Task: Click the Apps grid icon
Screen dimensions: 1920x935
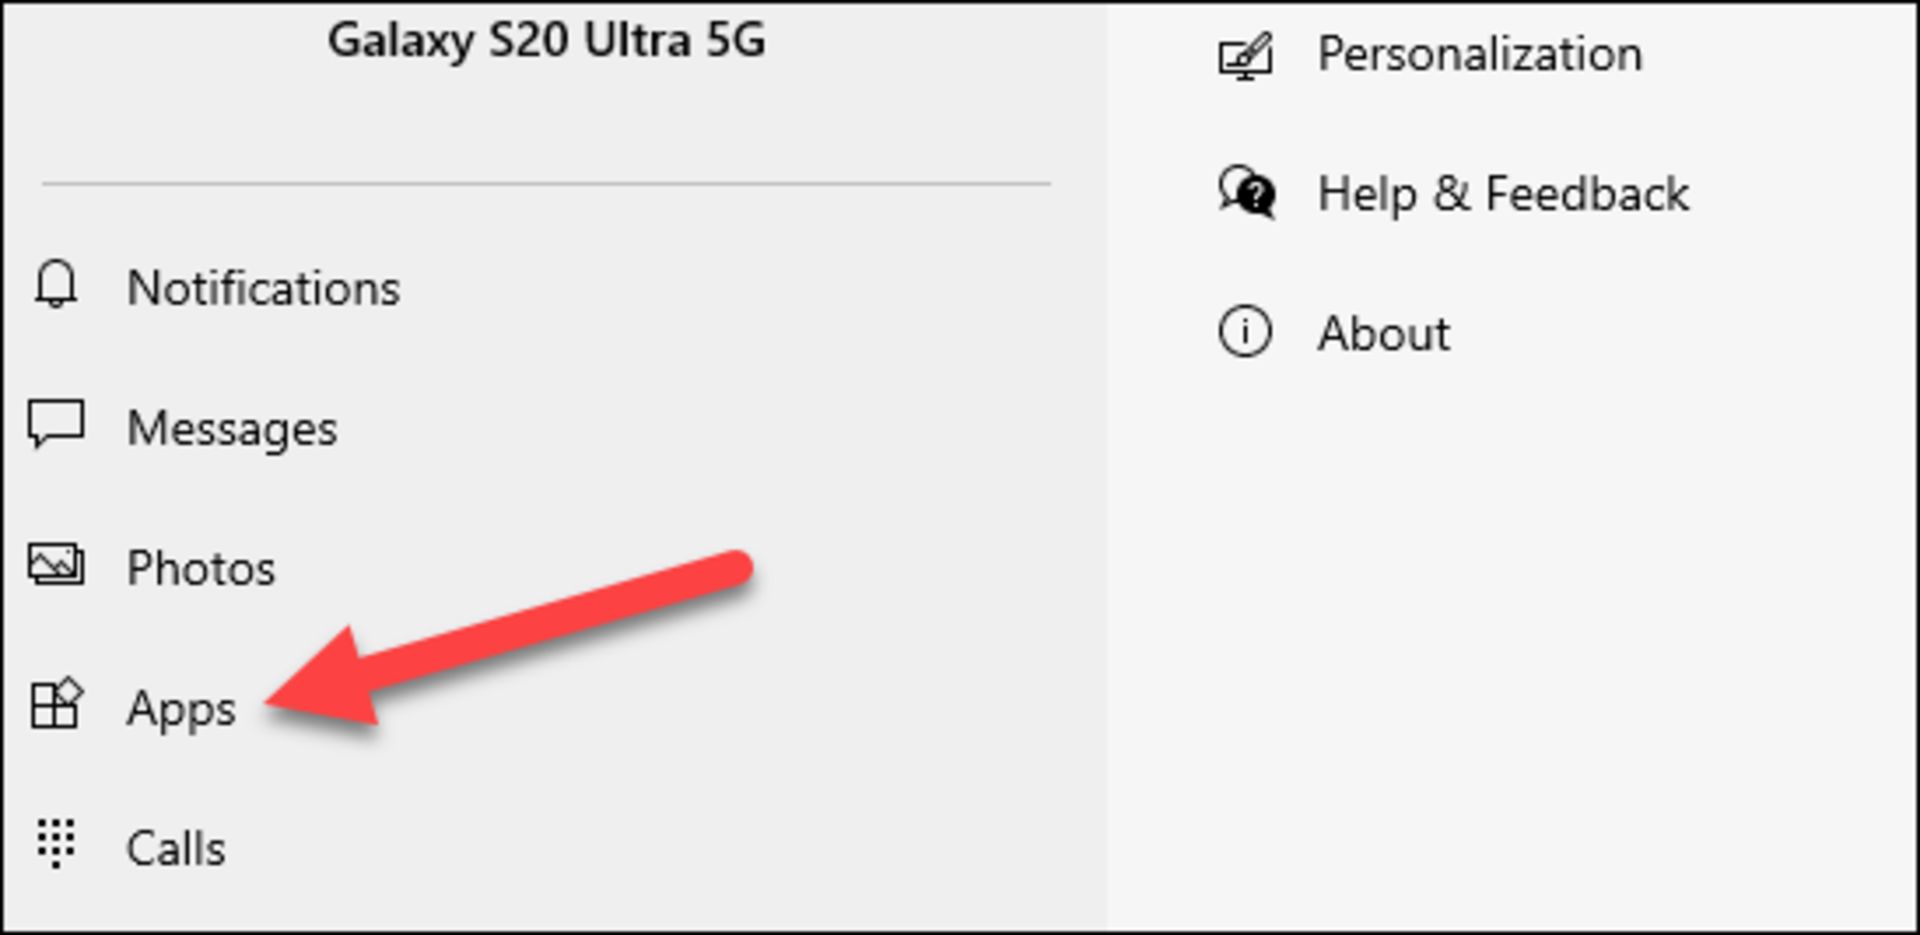Action: point(56,706)
